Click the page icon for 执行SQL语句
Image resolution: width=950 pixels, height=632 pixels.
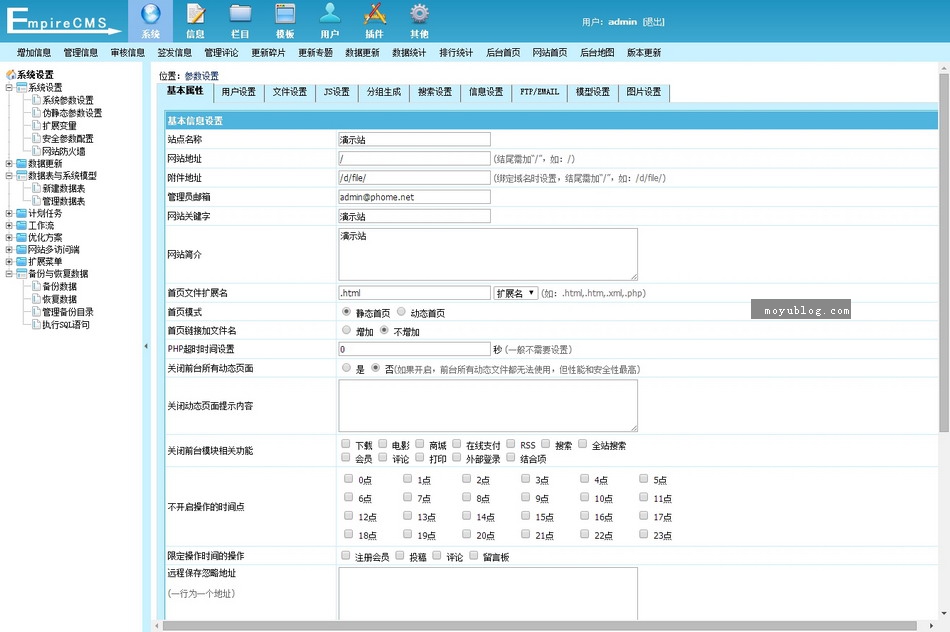tap(36, 324)
